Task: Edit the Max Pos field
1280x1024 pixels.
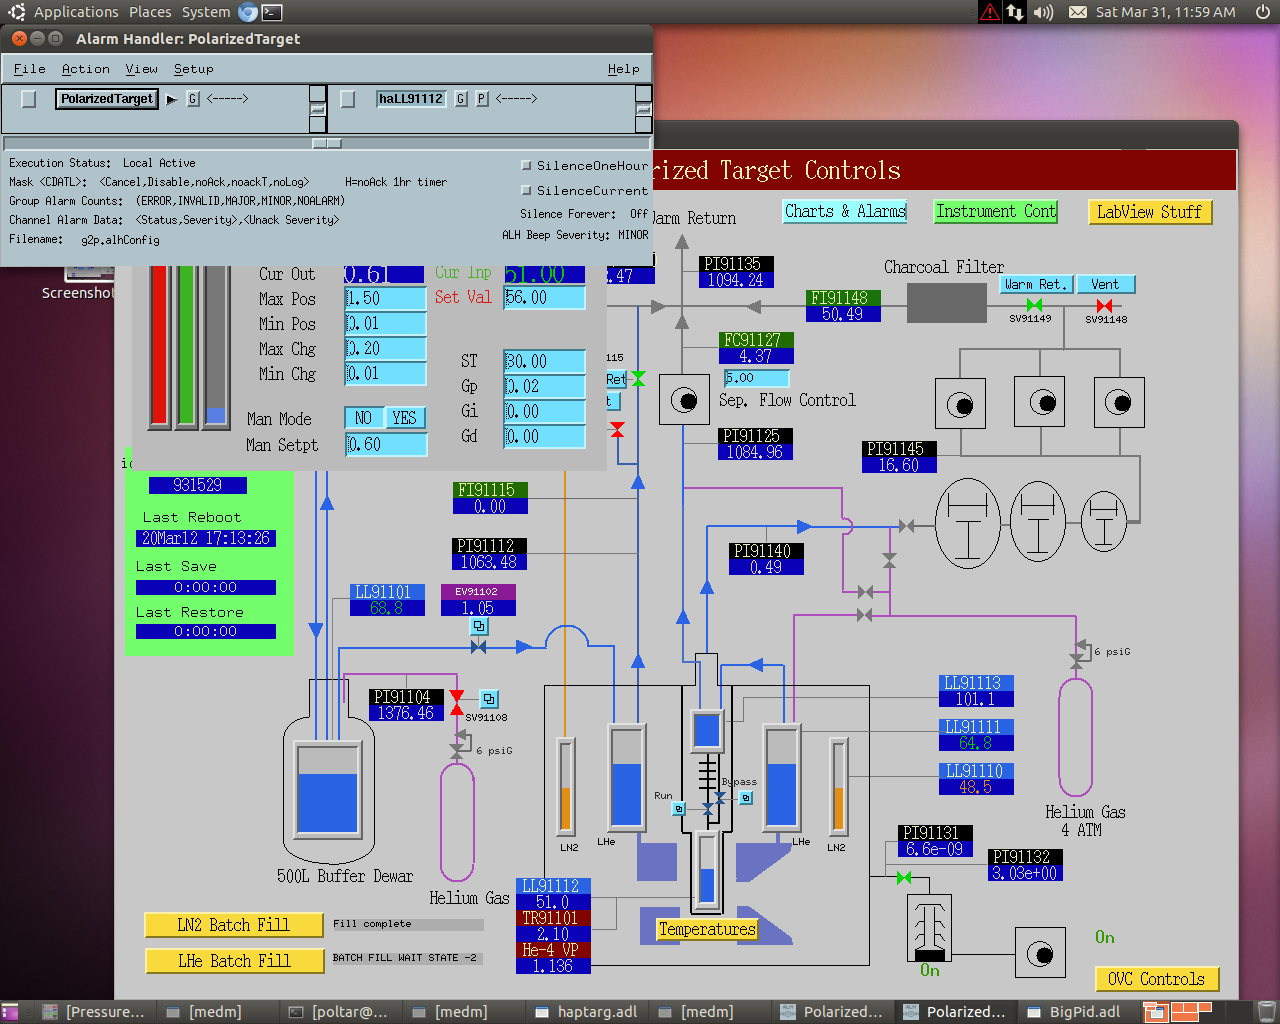Action: [x=386, y=298]
